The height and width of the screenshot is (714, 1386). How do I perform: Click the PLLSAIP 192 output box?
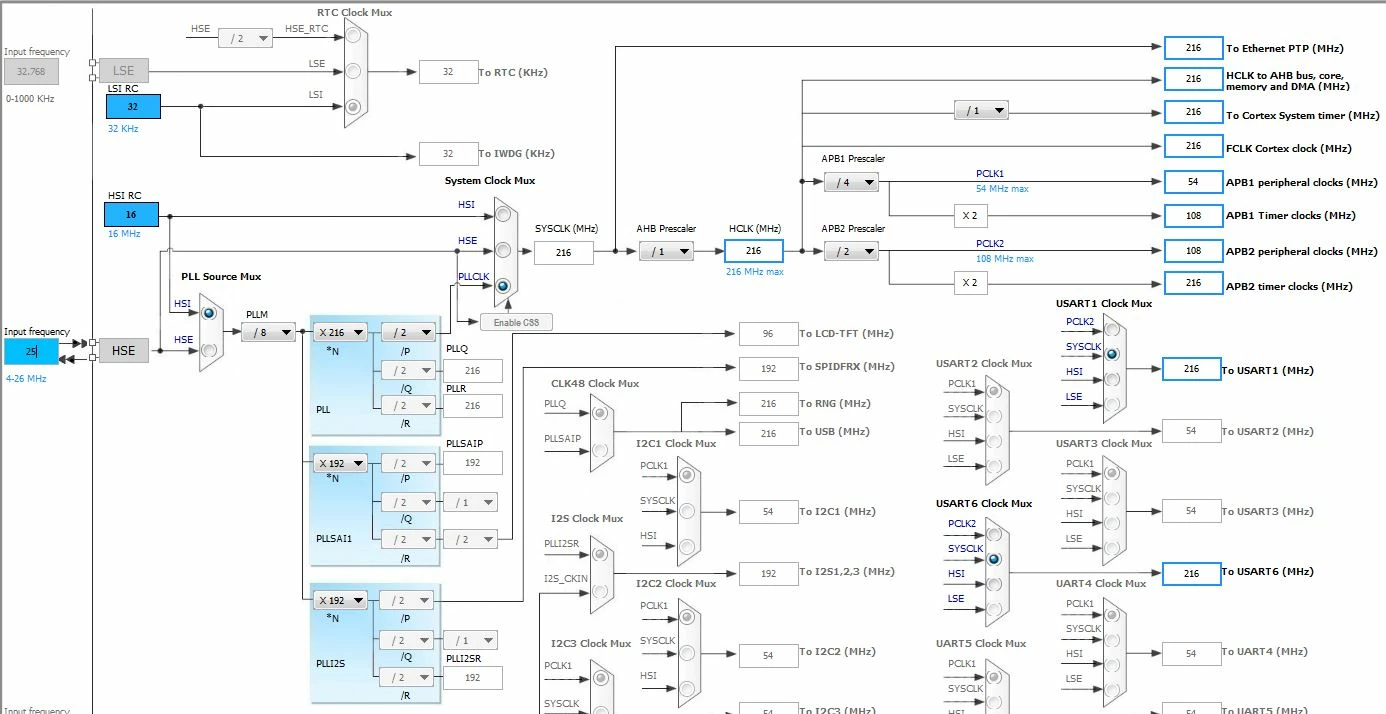click(472, 463)
